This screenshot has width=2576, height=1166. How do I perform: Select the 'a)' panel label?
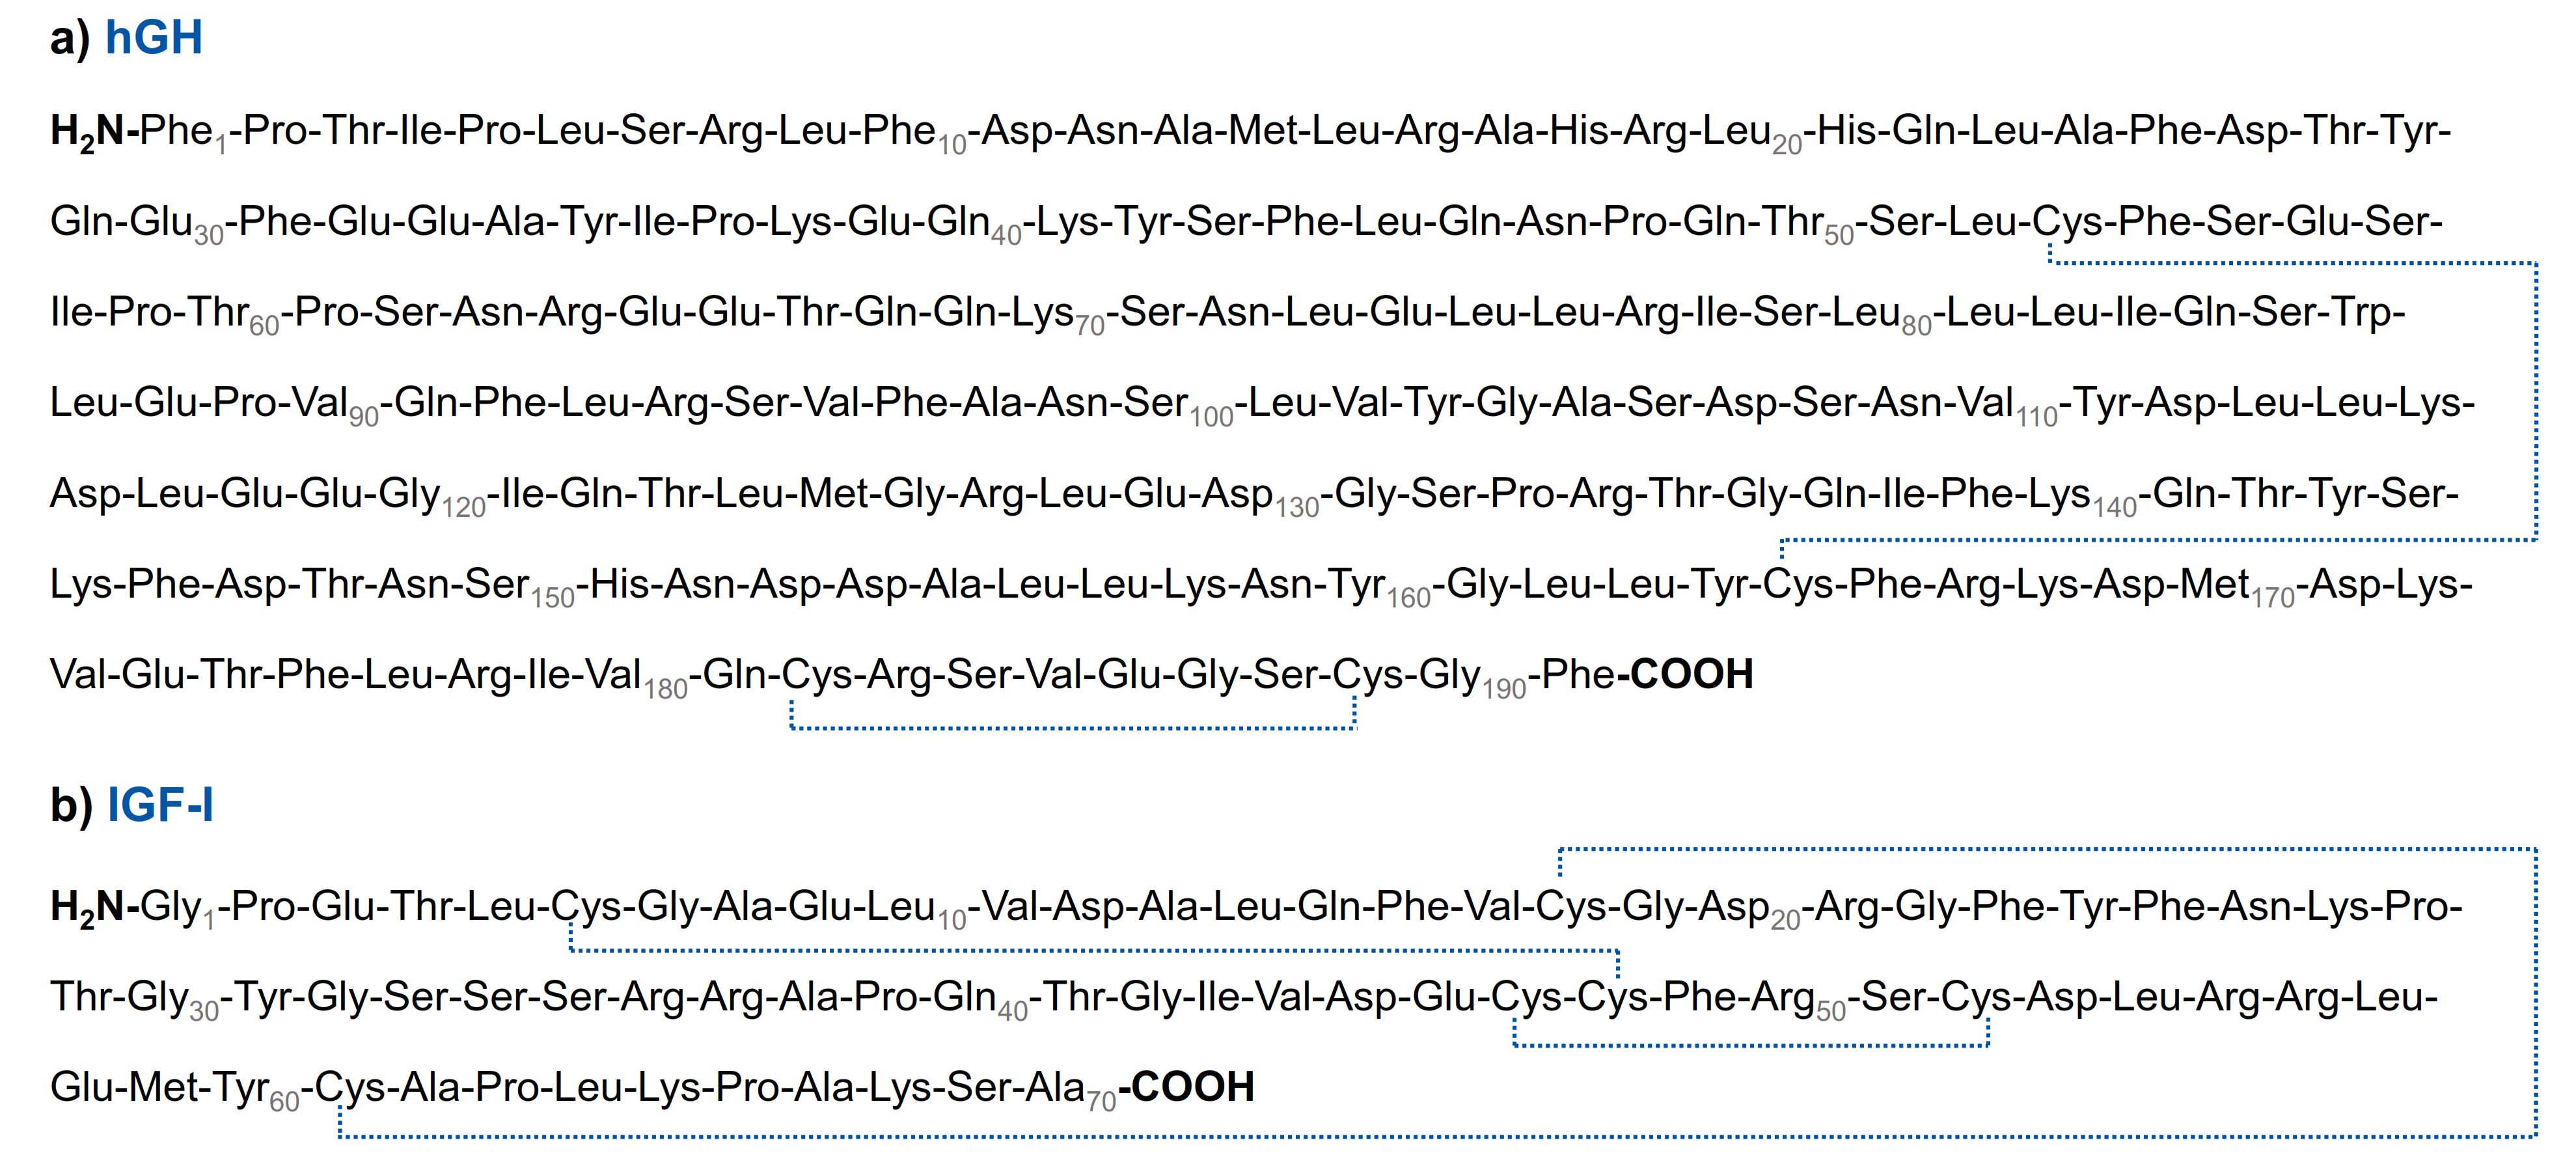[x=70, y=40]
